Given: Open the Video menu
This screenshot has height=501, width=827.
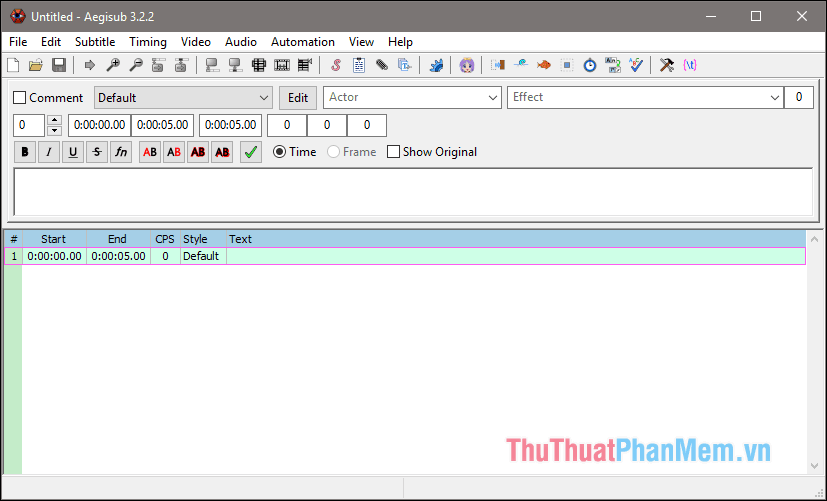Looking at the screenshot, I should point(196,42).
